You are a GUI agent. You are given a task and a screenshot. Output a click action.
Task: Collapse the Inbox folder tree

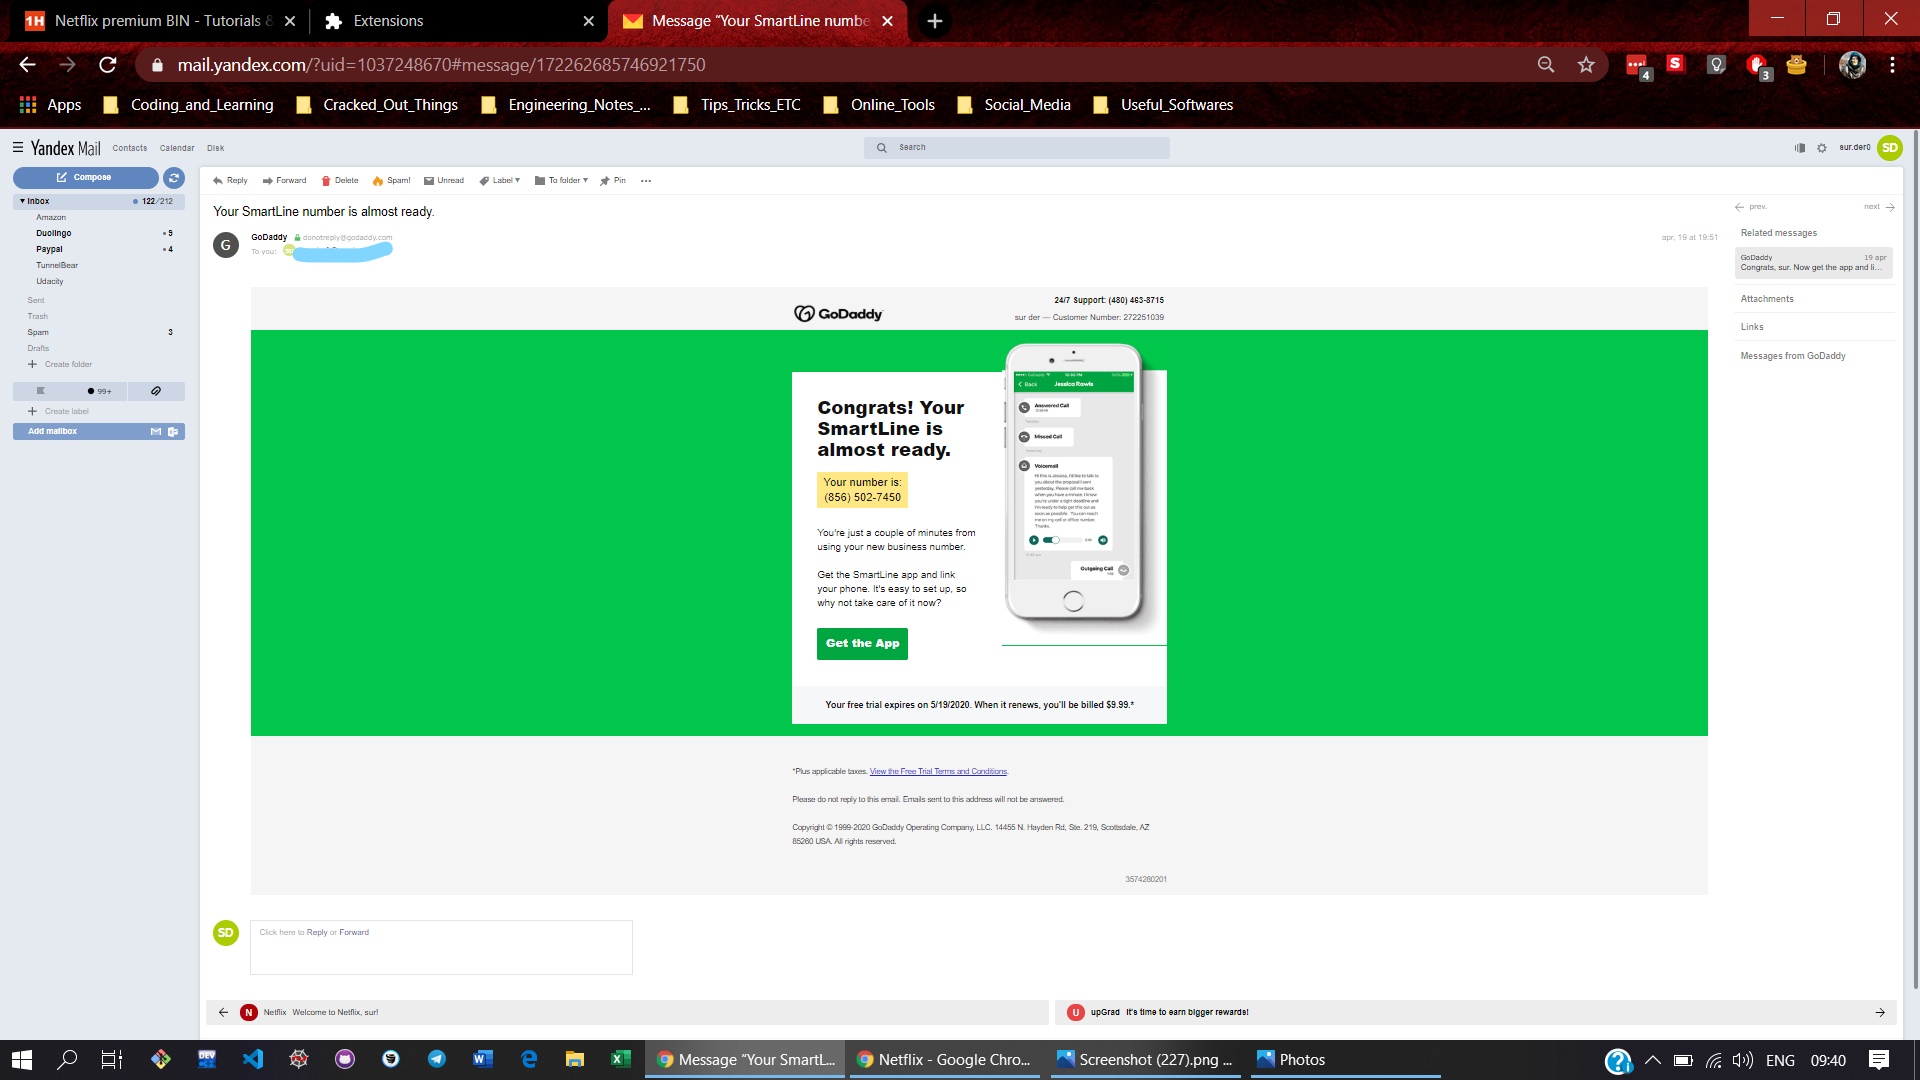pyautogui.click(x=22, y=201)
